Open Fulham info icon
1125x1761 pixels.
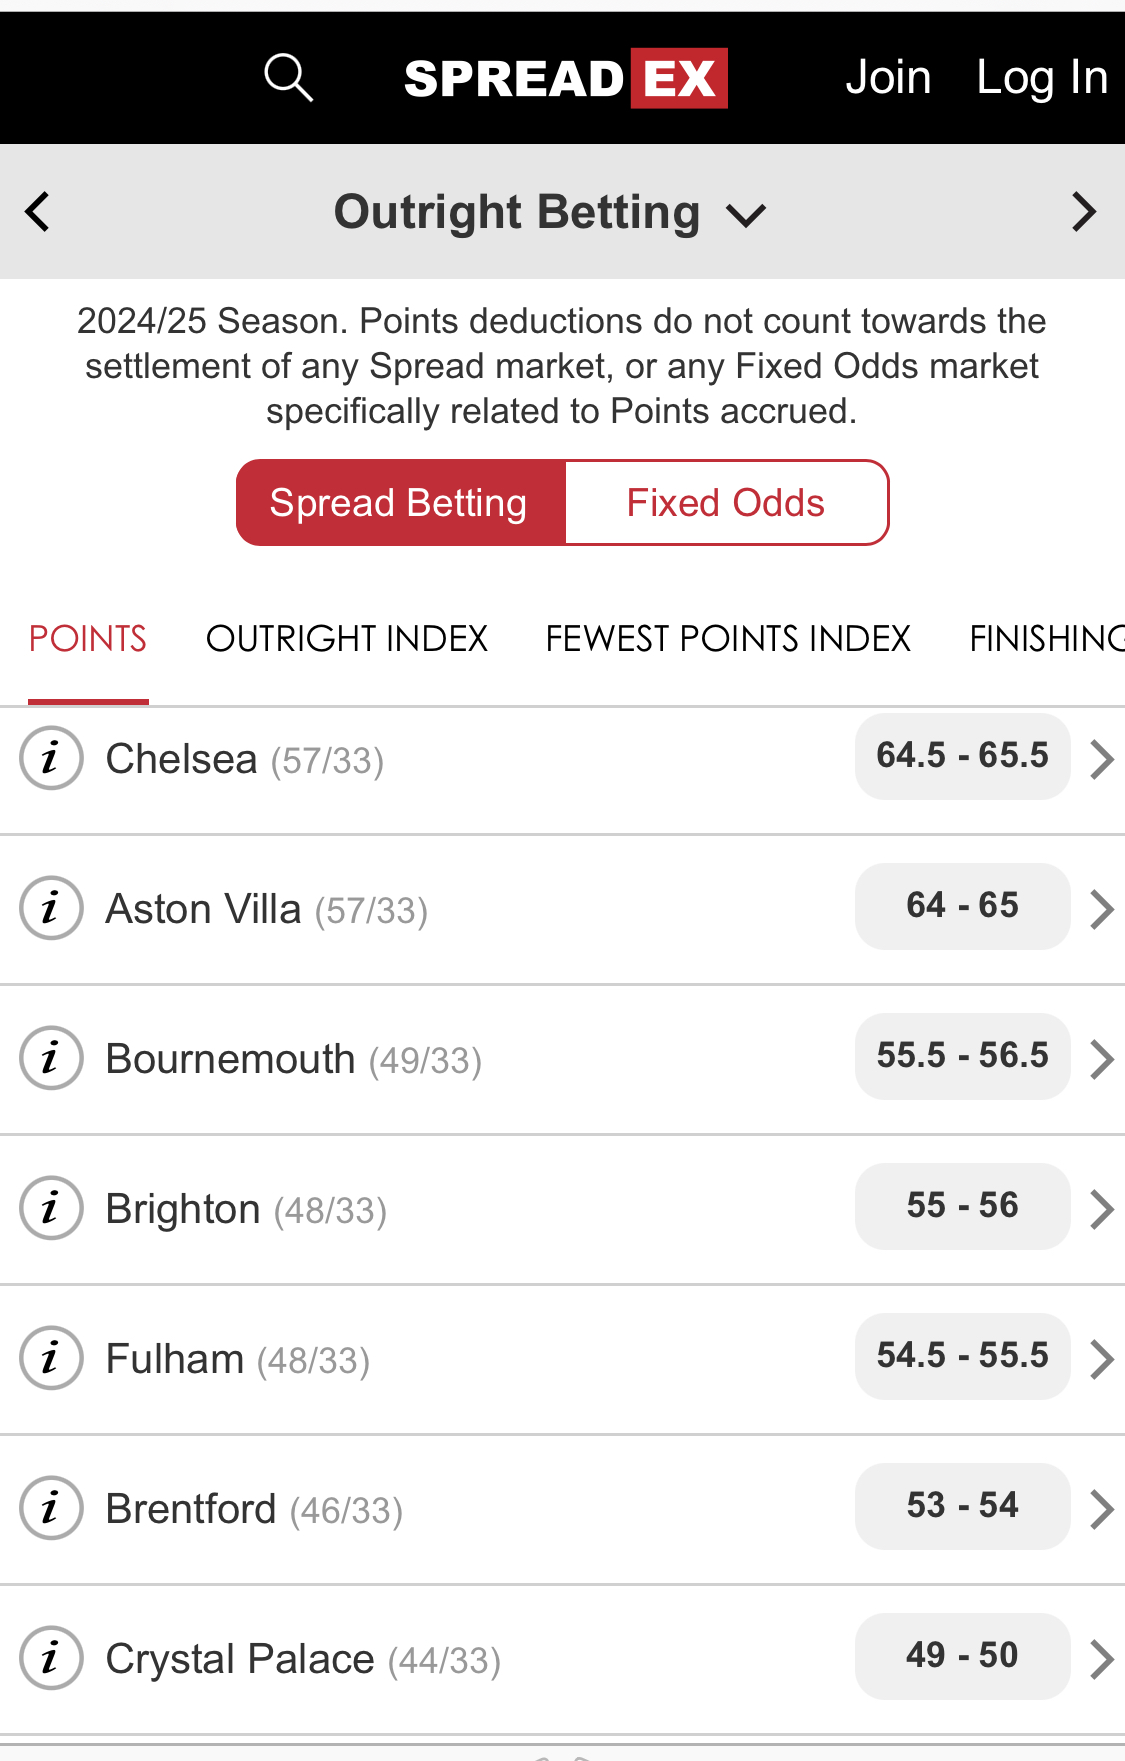click(x=51, y=1358)
